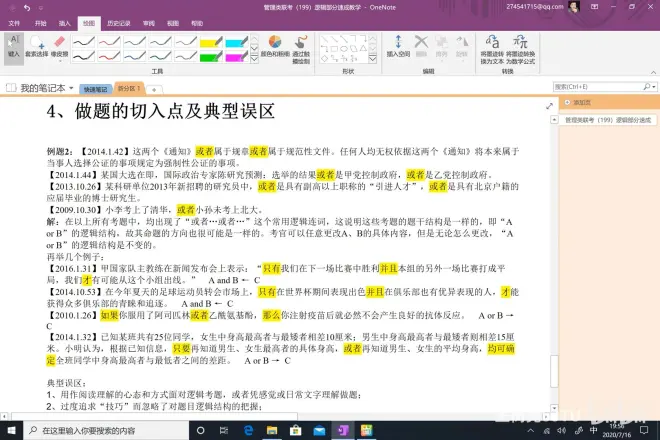Activate the Lasso Select tool

click(x=36, y=47)
